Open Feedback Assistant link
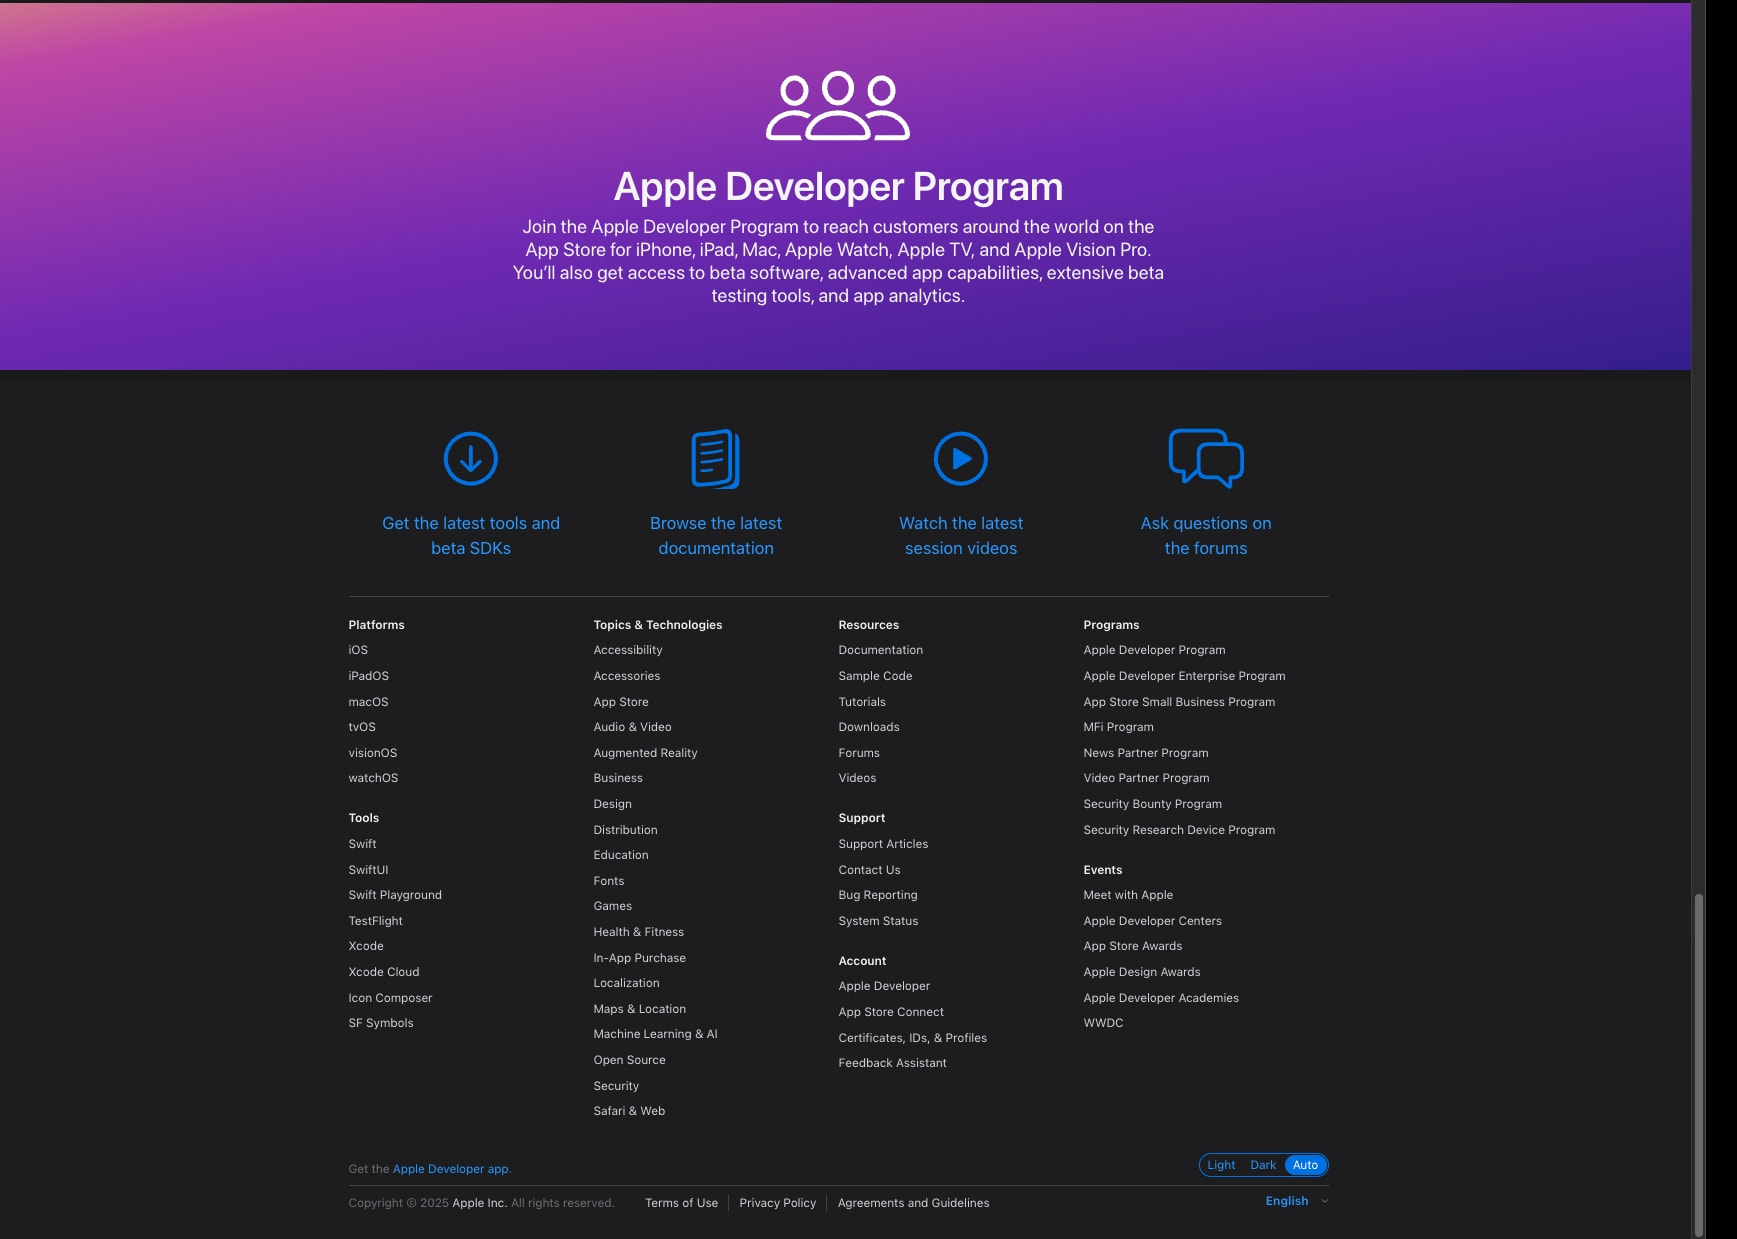This screenshot has width=1737, height=1239. click(x=892, y=1063)
